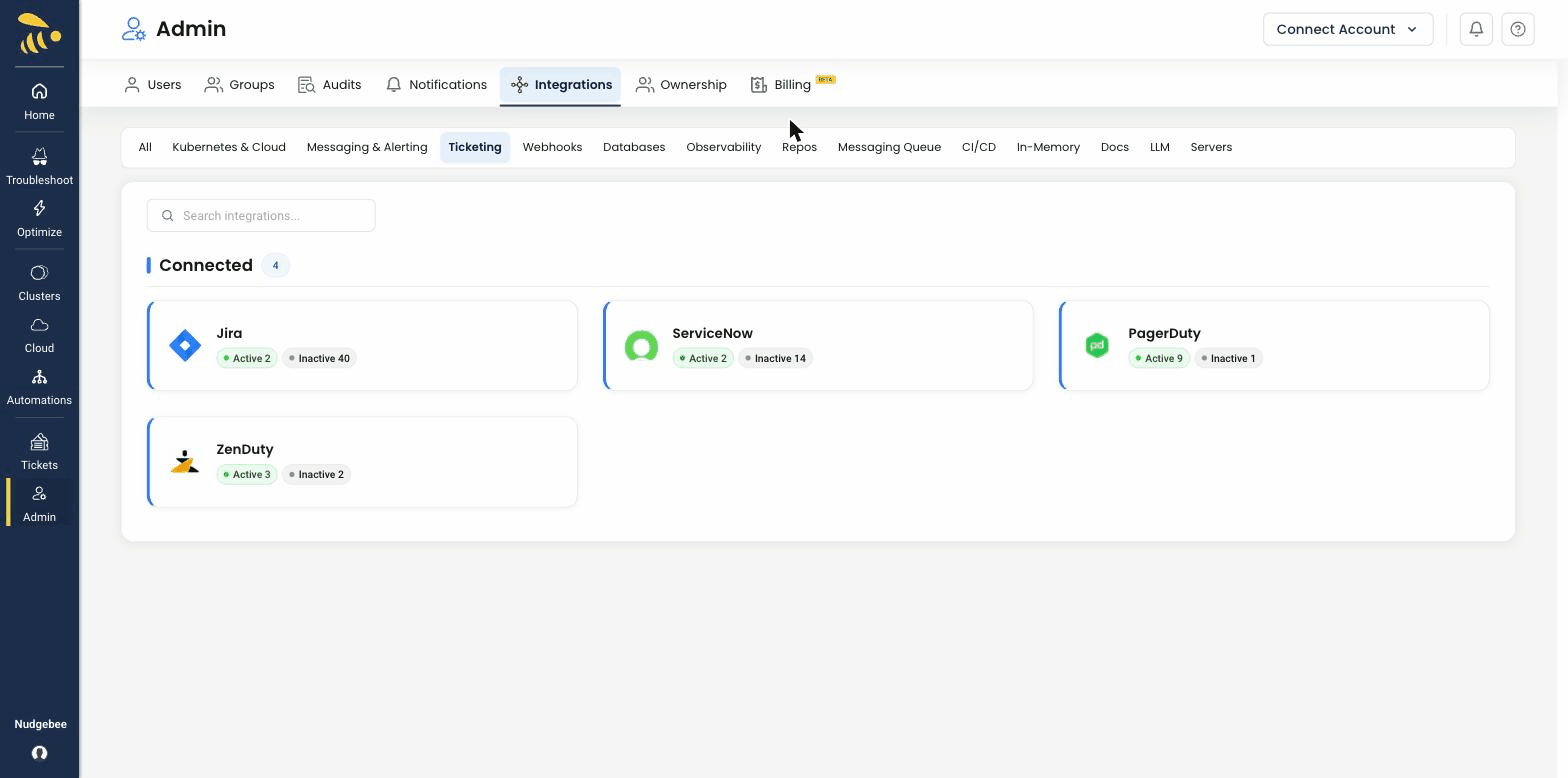Click PagerDuty's Inactive 1 badge
This screenshot has height=778, width=1568.
coord(1229,358)
